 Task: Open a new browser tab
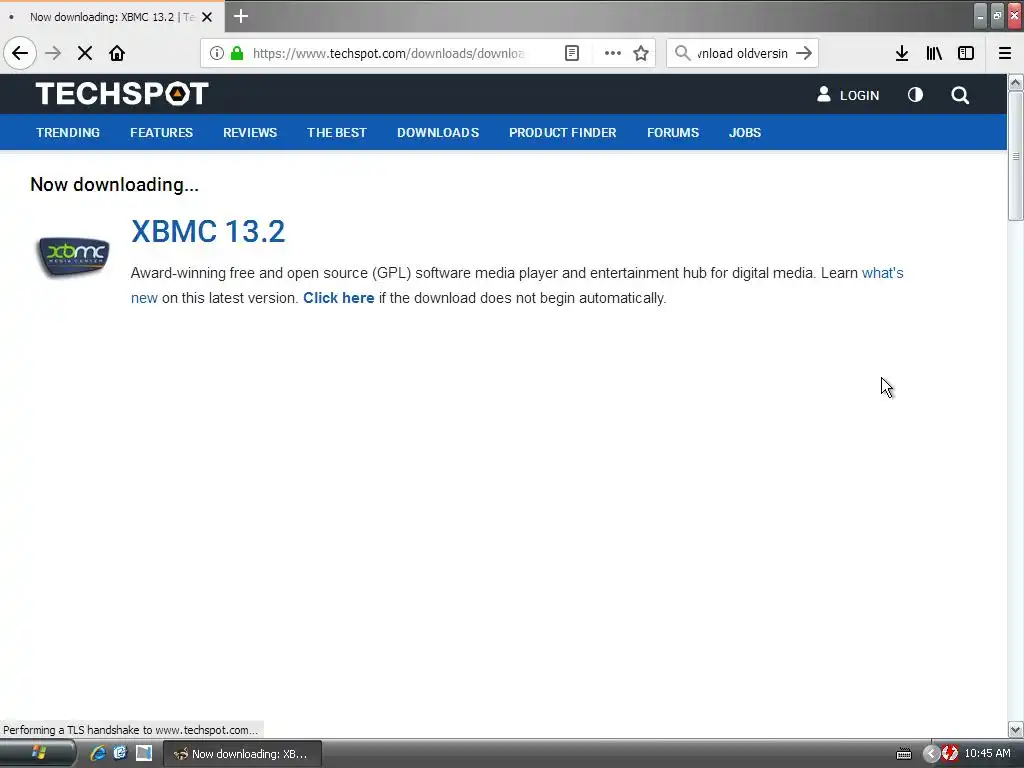pyautogui.click(x=241, y=16)
